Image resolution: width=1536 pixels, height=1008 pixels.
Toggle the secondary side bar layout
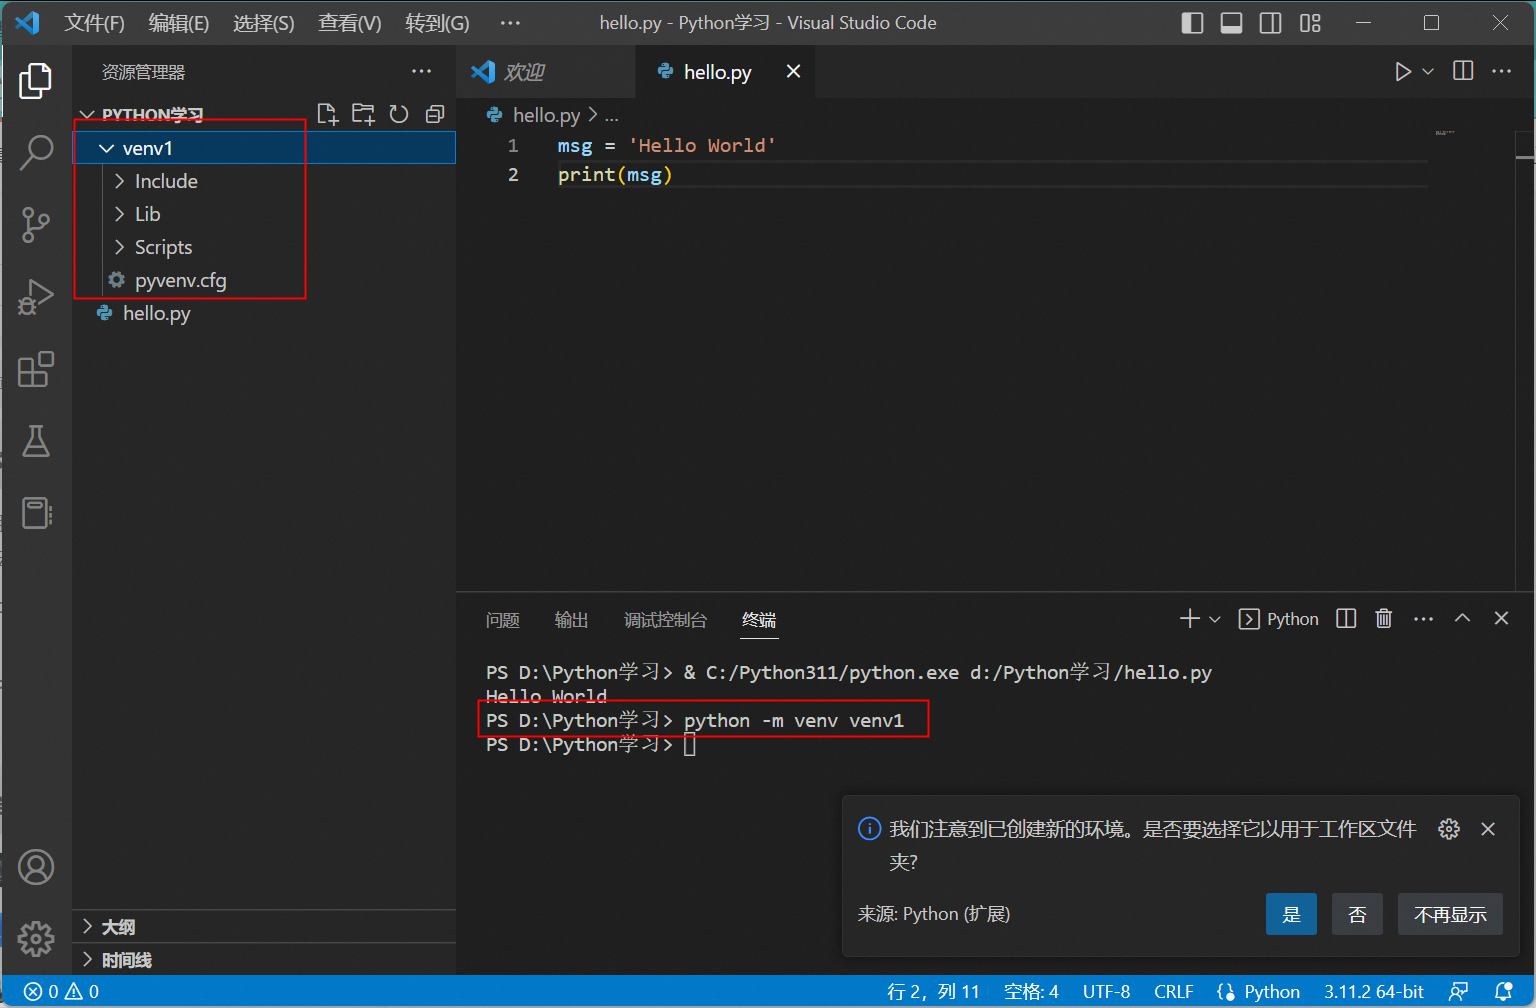tap(1270, 23)
